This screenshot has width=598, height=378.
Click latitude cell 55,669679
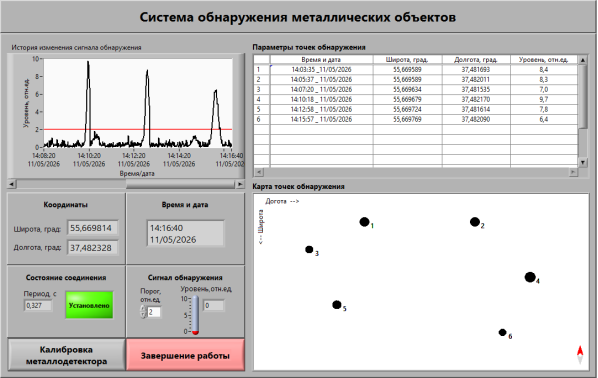point(407,99)
